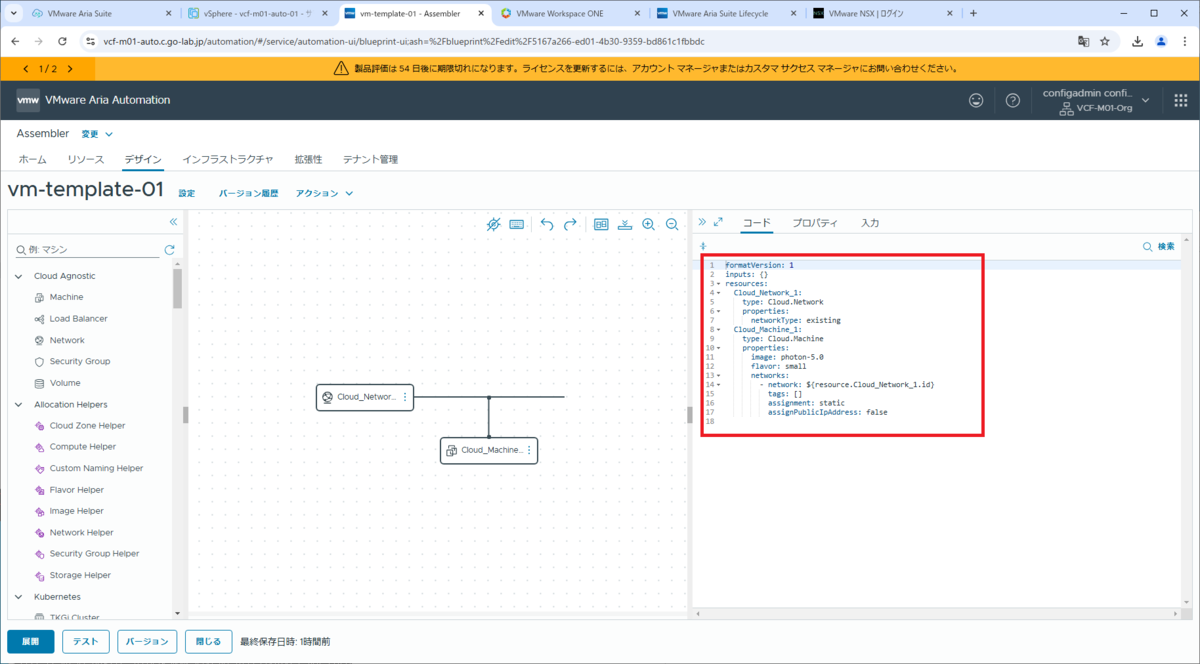Select Storage Helper item
This screenshot has width=1200, height=664.
(x=80, y=575)
